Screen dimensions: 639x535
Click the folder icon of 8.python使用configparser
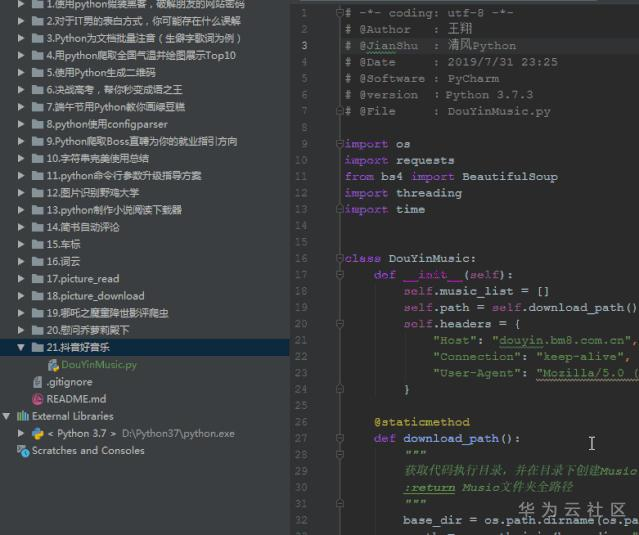pyautogui.click(x=37, y=124)
